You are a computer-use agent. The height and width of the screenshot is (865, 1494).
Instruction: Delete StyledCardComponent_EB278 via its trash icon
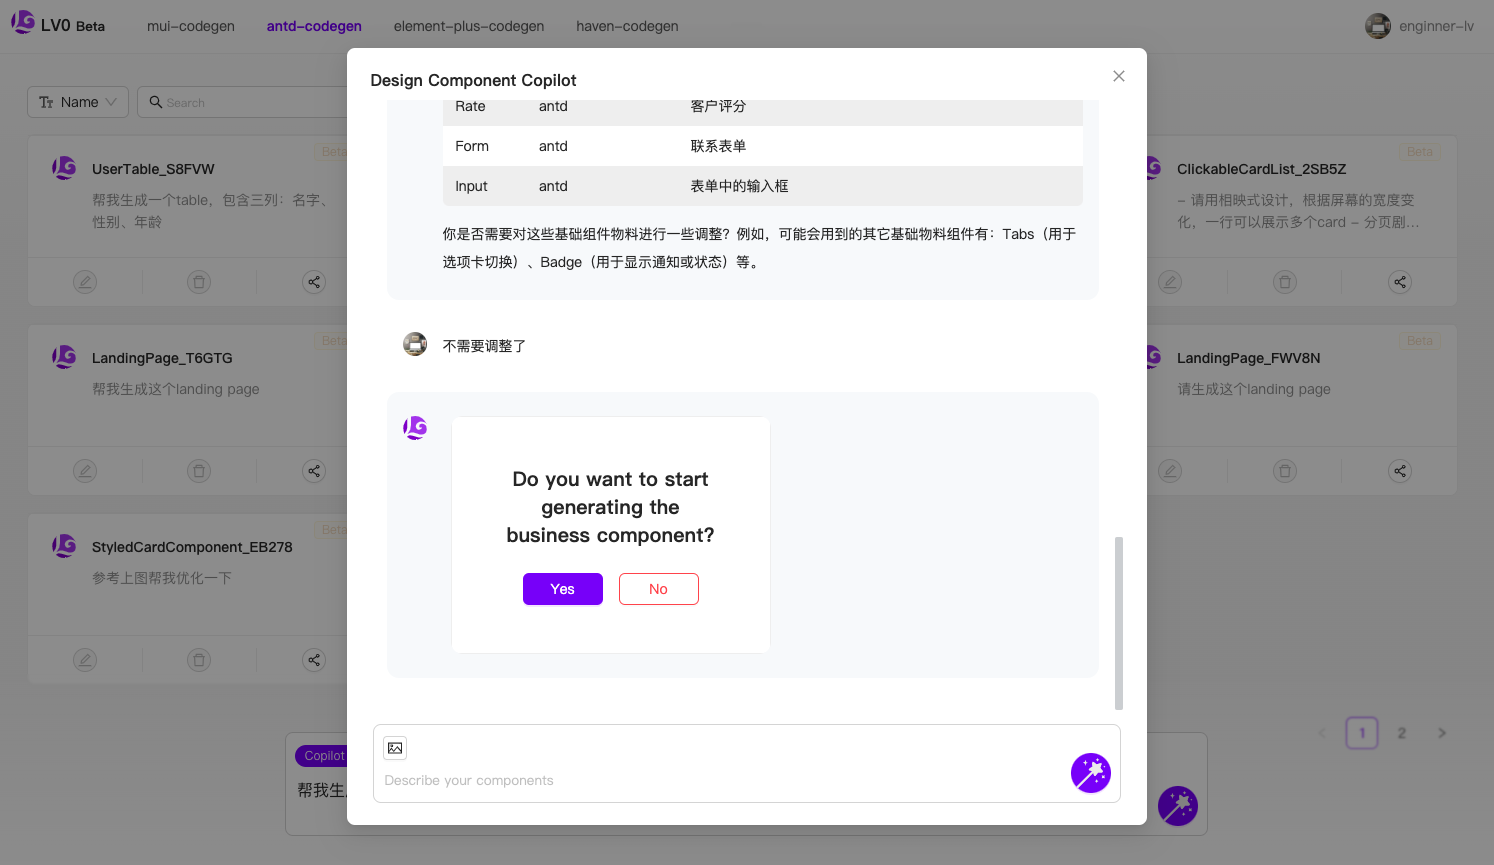pyautogui.click(x=199, y=659)
